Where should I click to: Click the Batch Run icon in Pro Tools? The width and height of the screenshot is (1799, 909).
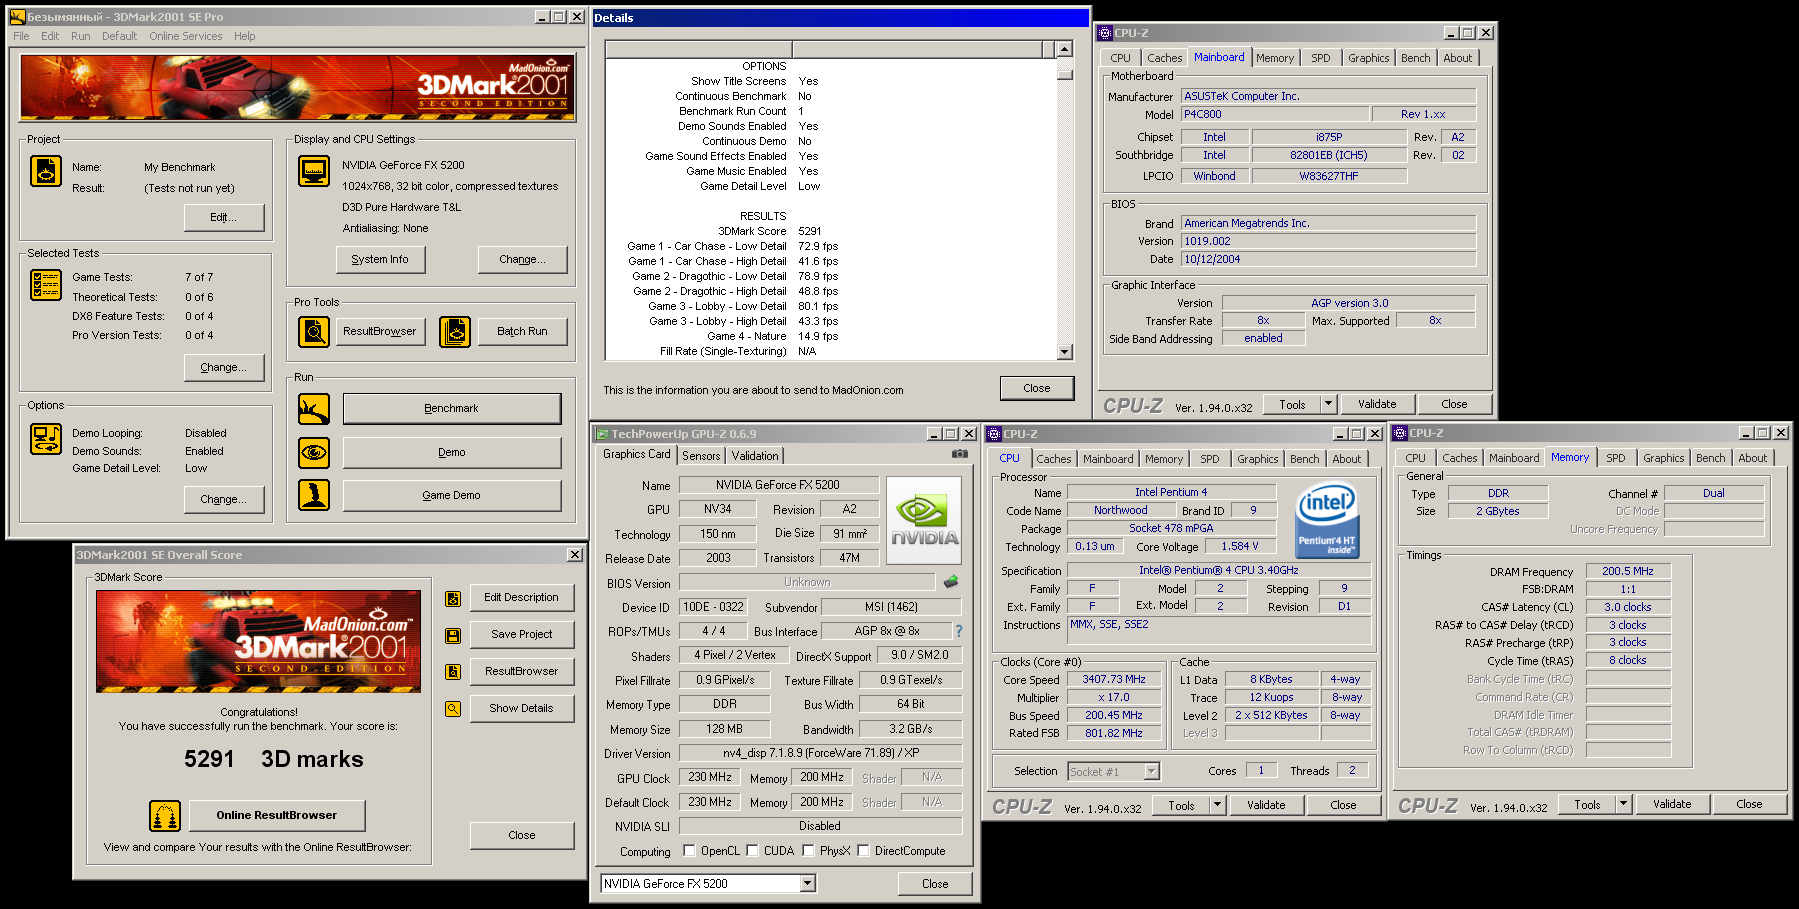tap(455, 331)
